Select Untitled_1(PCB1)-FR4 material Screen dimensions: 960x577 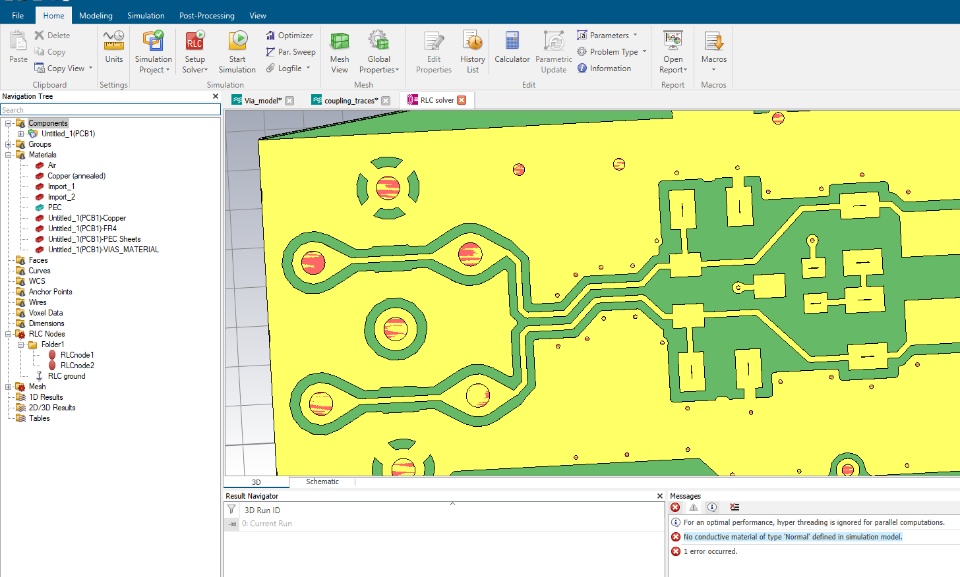pos(82,228)
